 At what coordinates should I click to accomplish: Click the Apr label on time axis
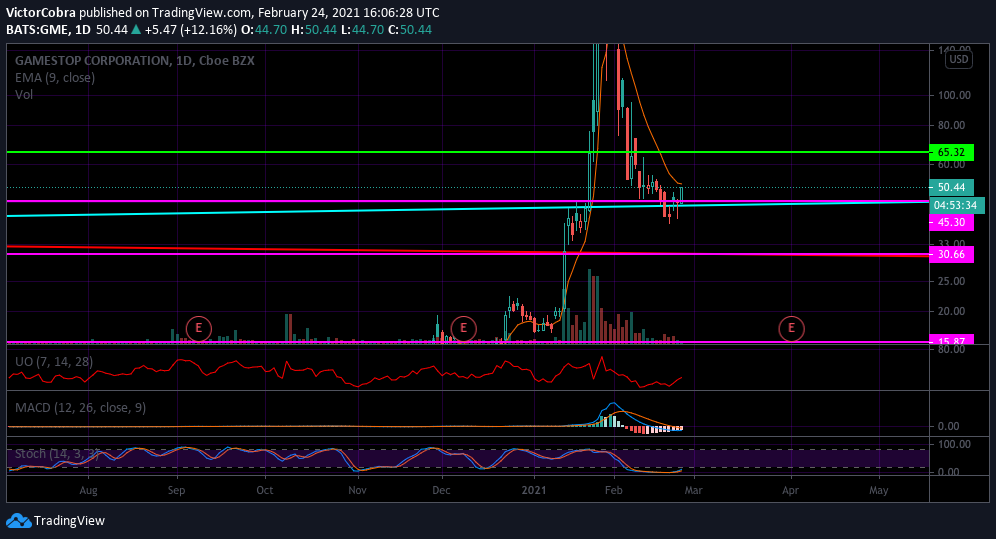click(790, 490)
